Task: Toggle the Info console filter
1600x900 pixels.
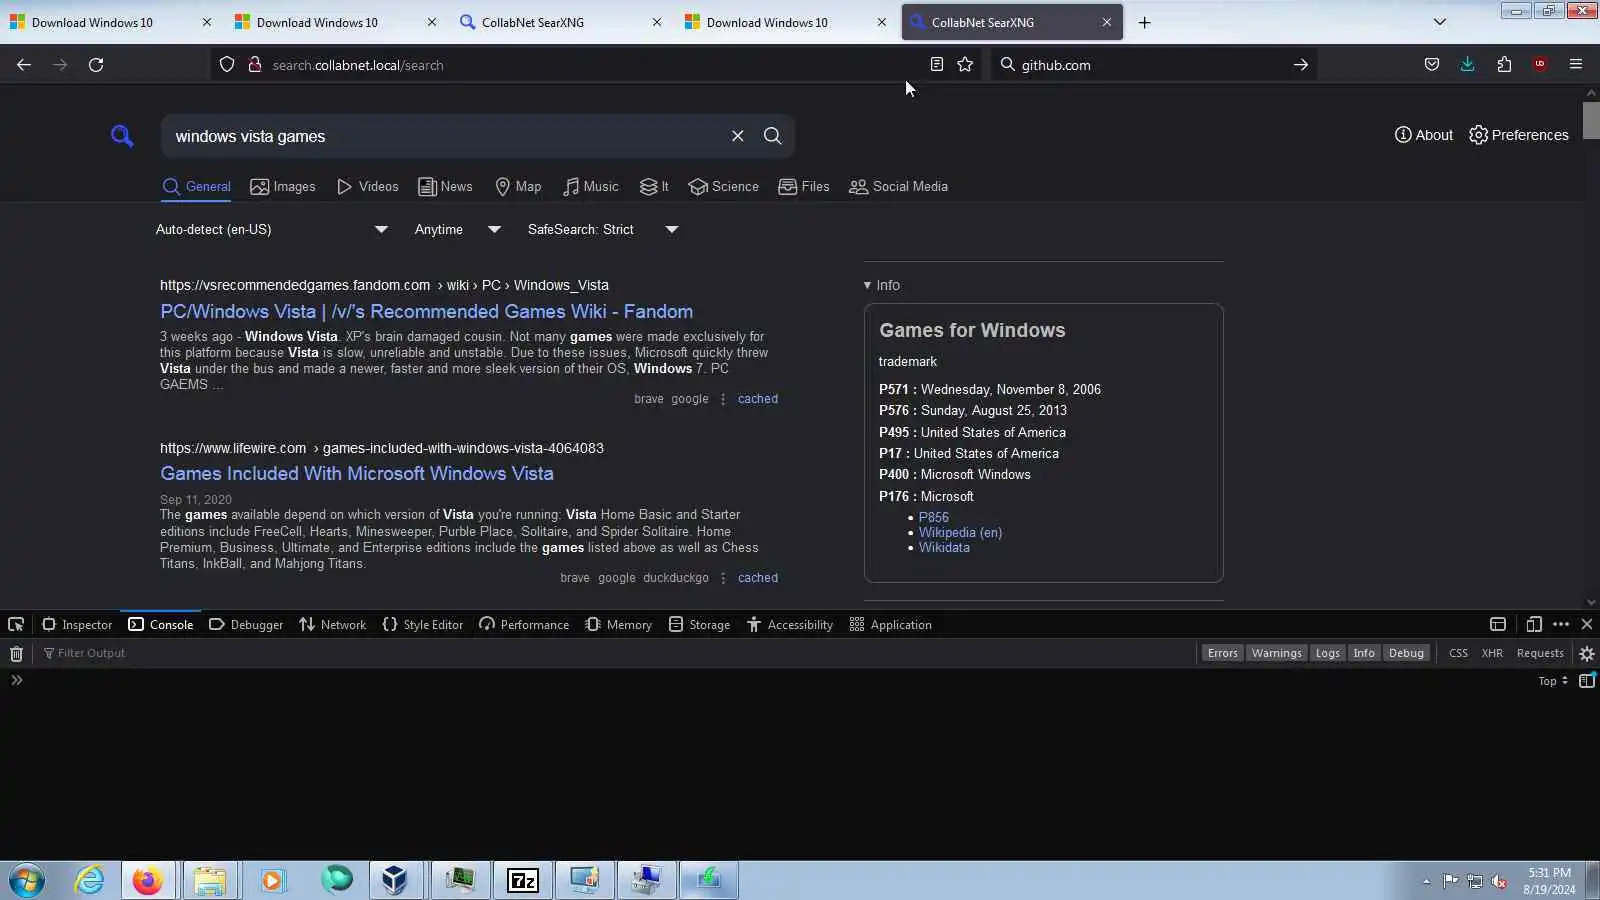Action: point(1364,654)
